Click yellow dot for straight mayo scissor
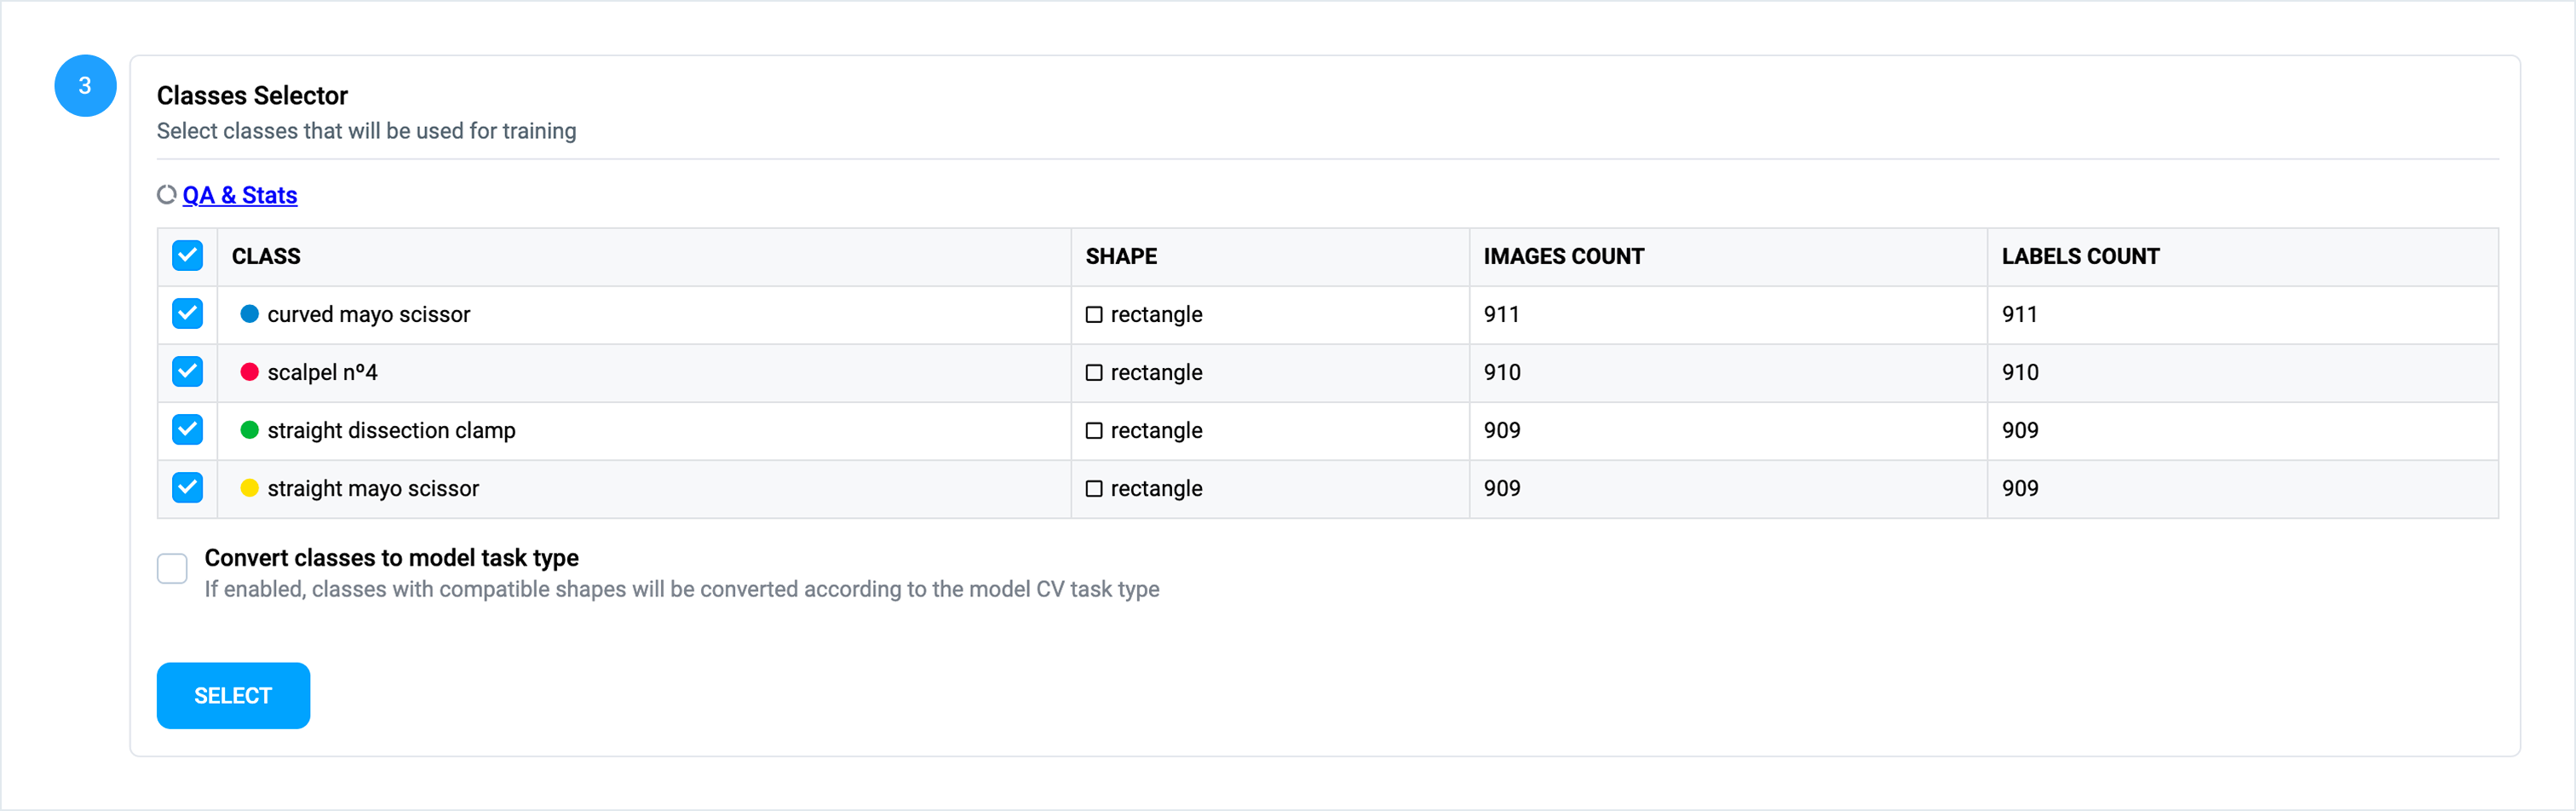 250,488
